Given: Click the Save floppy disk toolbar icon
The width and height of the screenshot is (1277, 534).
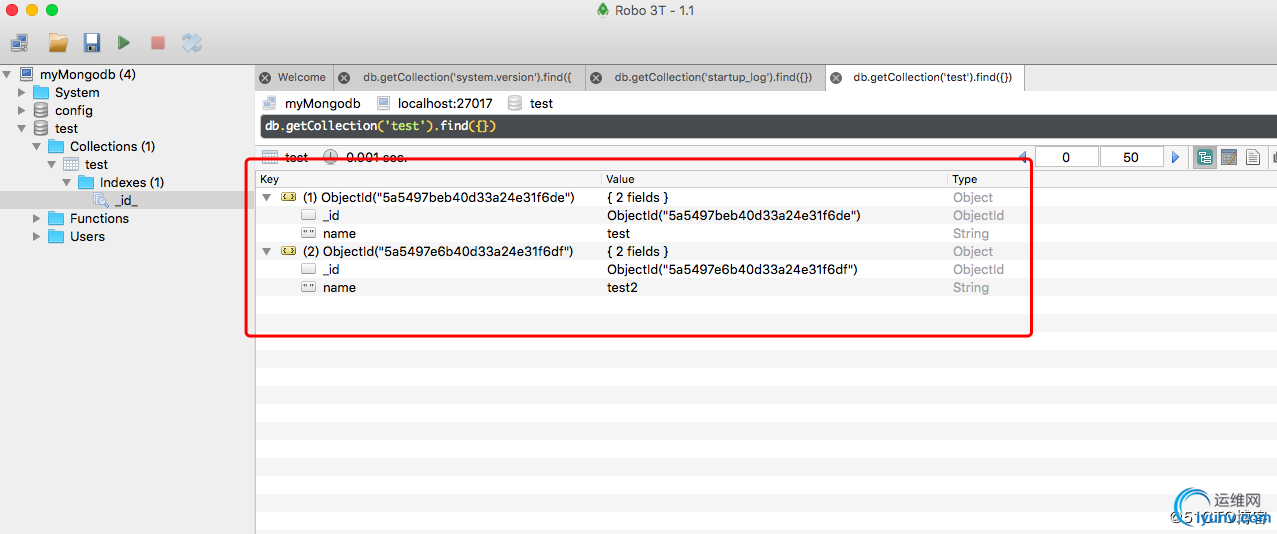Looking at the screenshot, I should point(91,43).
